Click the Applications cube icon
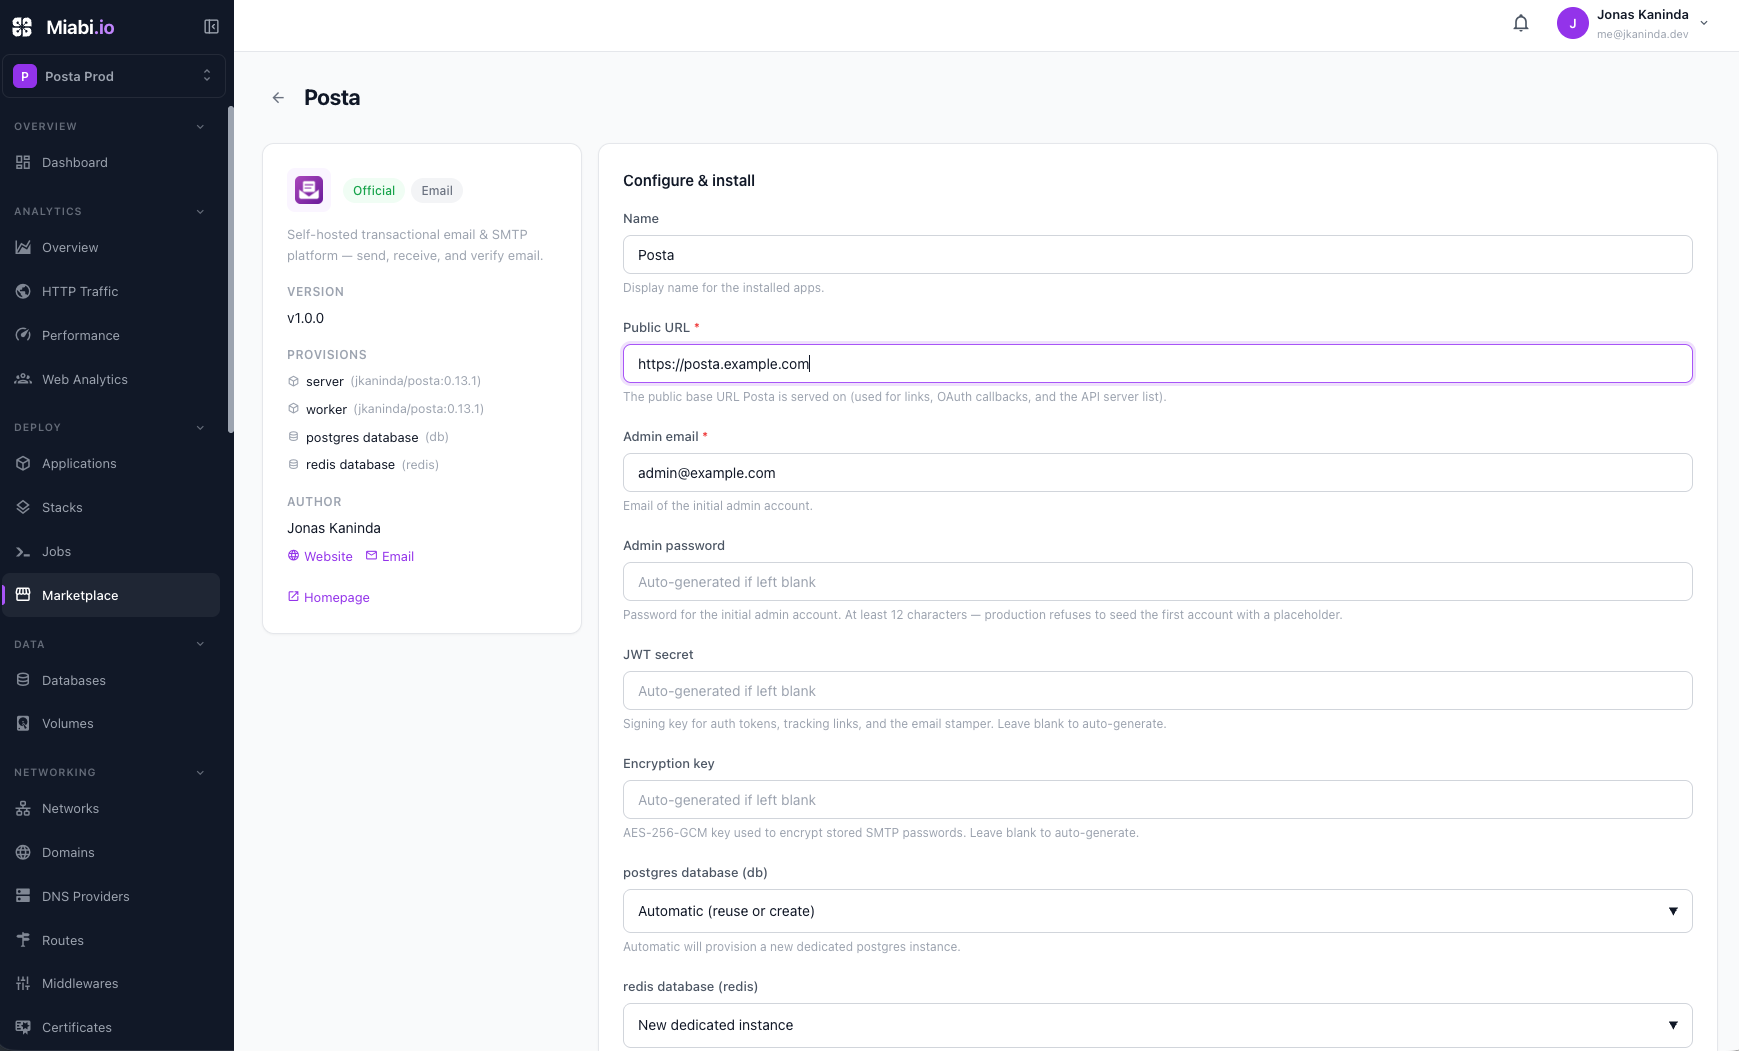The width and height of the screenshot is (1739, 1051). point(23,463)
